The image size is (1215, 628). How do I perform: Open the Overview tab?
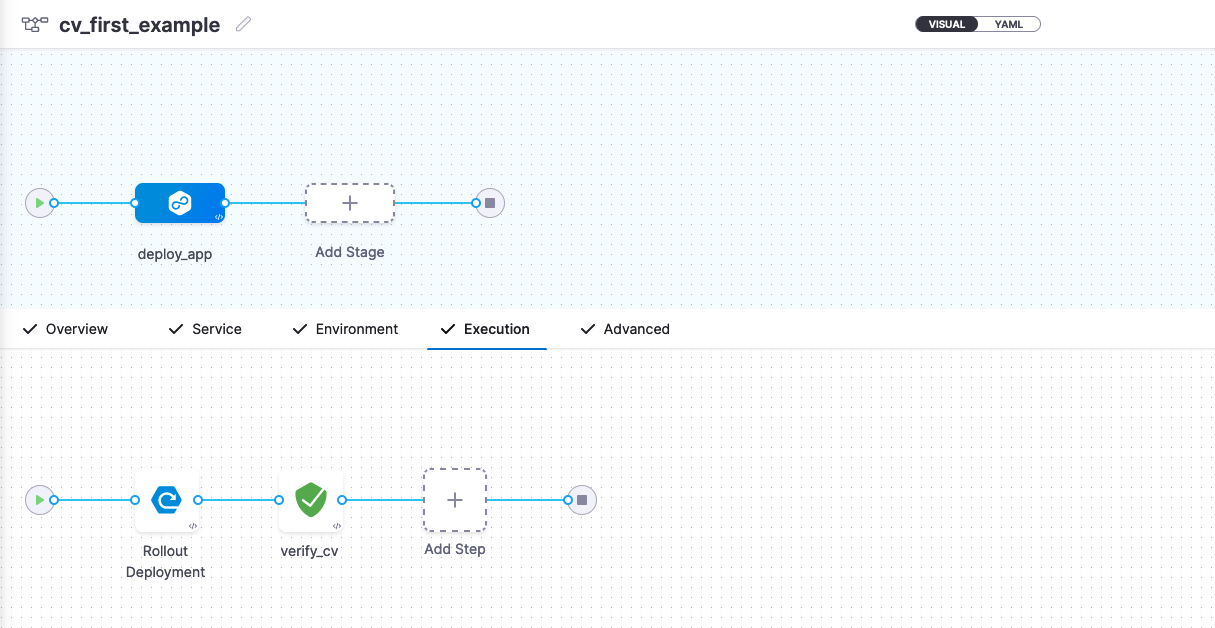[66, 329]
